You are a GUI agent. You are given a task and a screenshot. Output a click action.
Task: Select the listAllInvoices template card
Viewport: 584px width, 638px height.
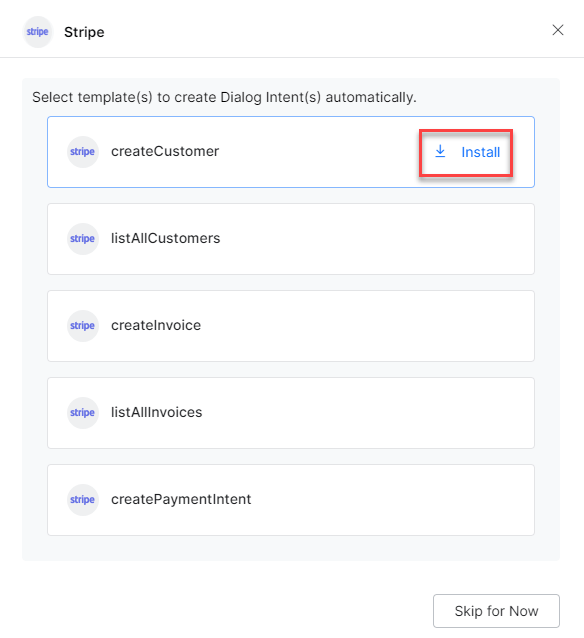pos(291,413)
